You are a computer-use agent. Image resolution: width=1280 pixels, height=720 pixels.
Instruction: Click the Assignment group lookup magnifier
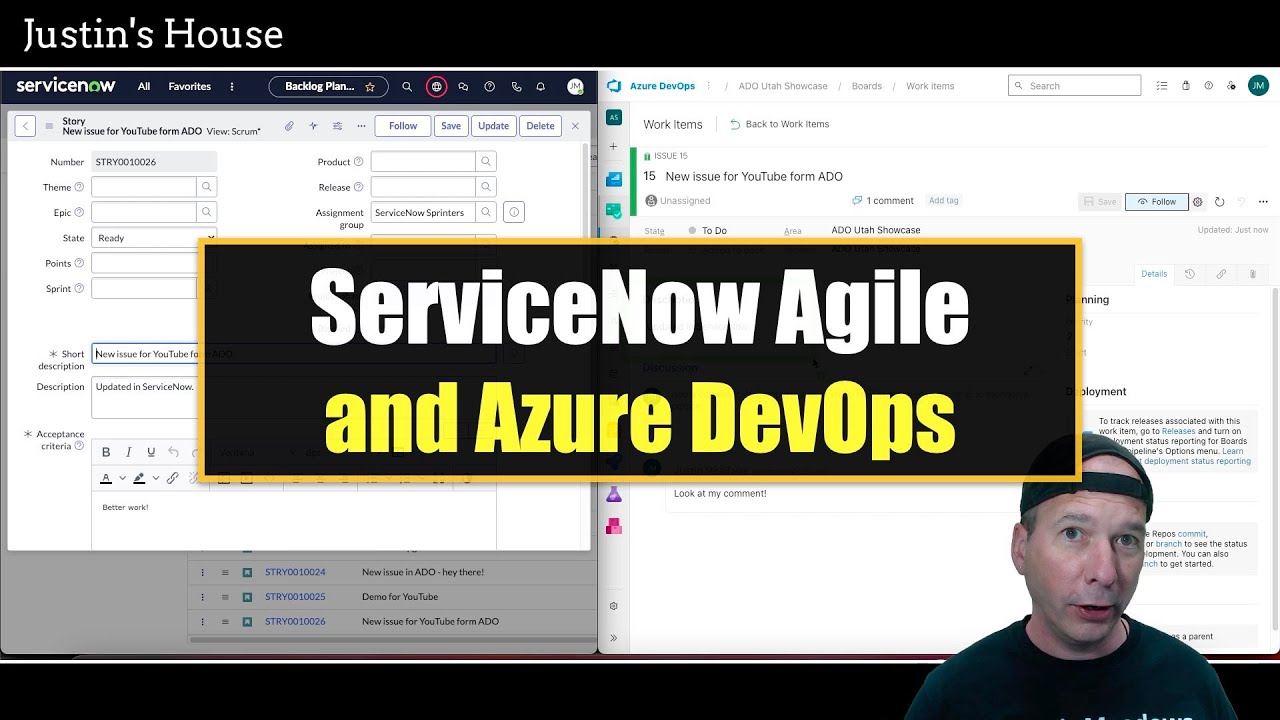pyautogui.click(x=486, y=212)
